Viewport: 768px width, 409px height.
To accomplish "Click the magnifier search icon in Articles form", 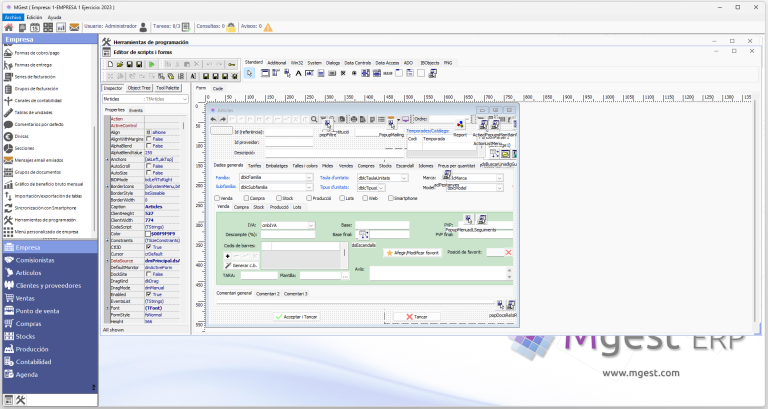I will (314, 119).
